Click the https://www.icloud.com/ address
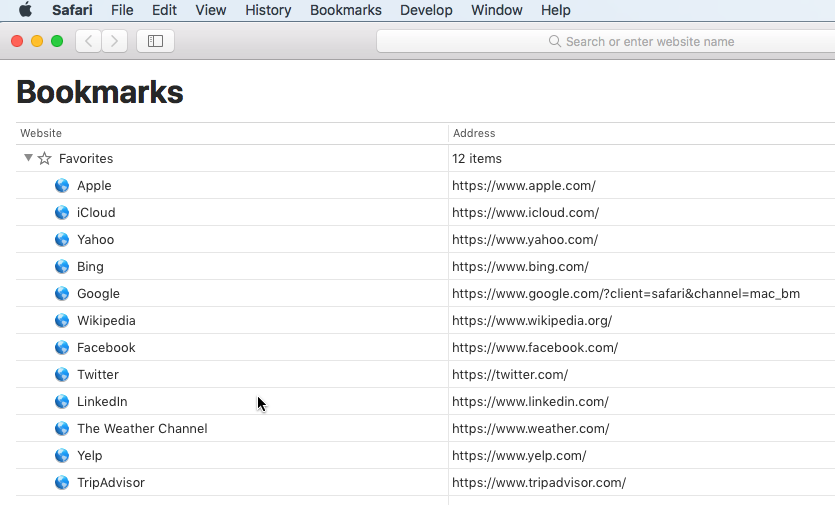This screenshot has width=835, height=505. pyautogui.click(x=525, y=213)
